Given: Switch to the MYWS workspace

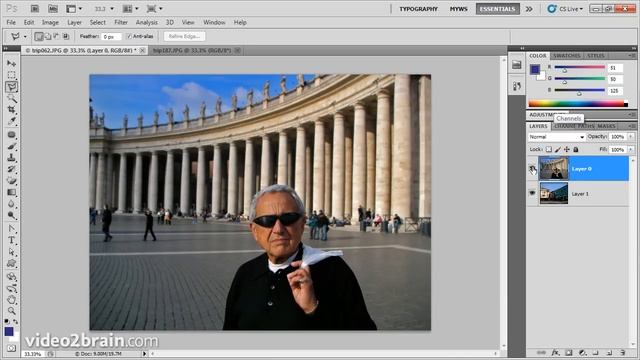Looking at the screenshot, I should (458, 9).
